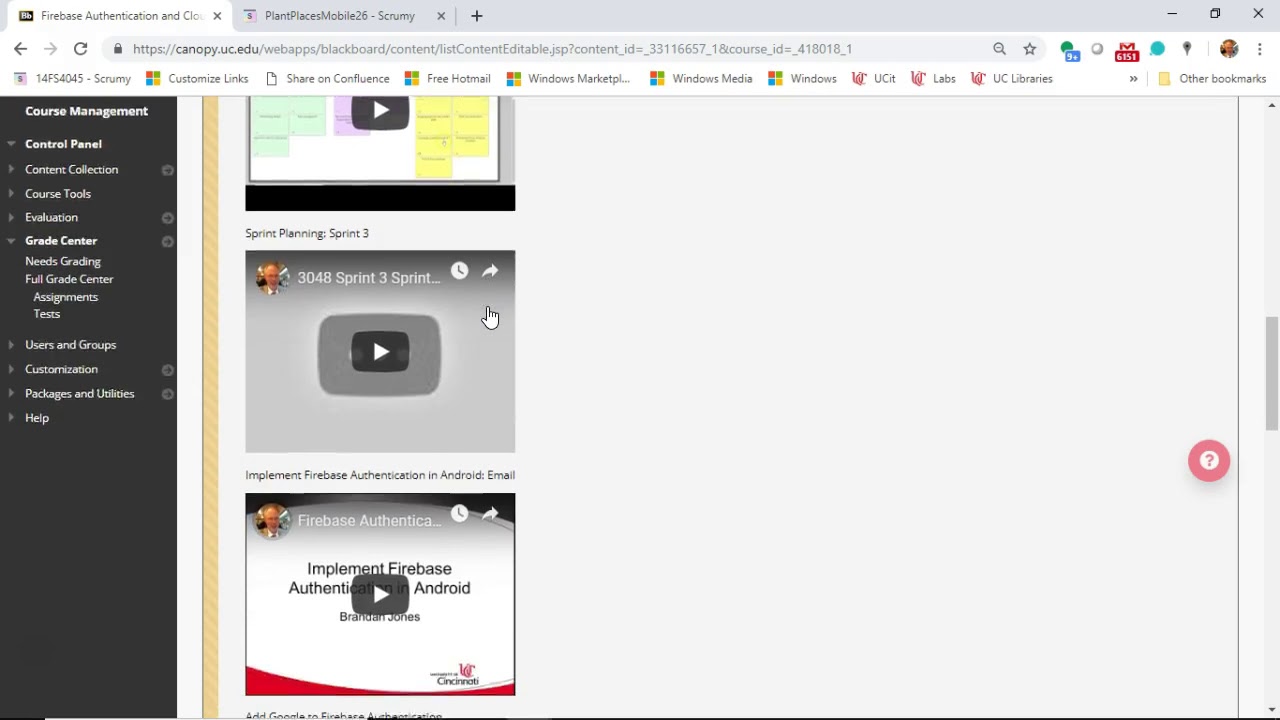Screen dimensions: 1280x720
Task: Open 14FS4045 - Scrumy bookmark
Action: pos(73,78)
